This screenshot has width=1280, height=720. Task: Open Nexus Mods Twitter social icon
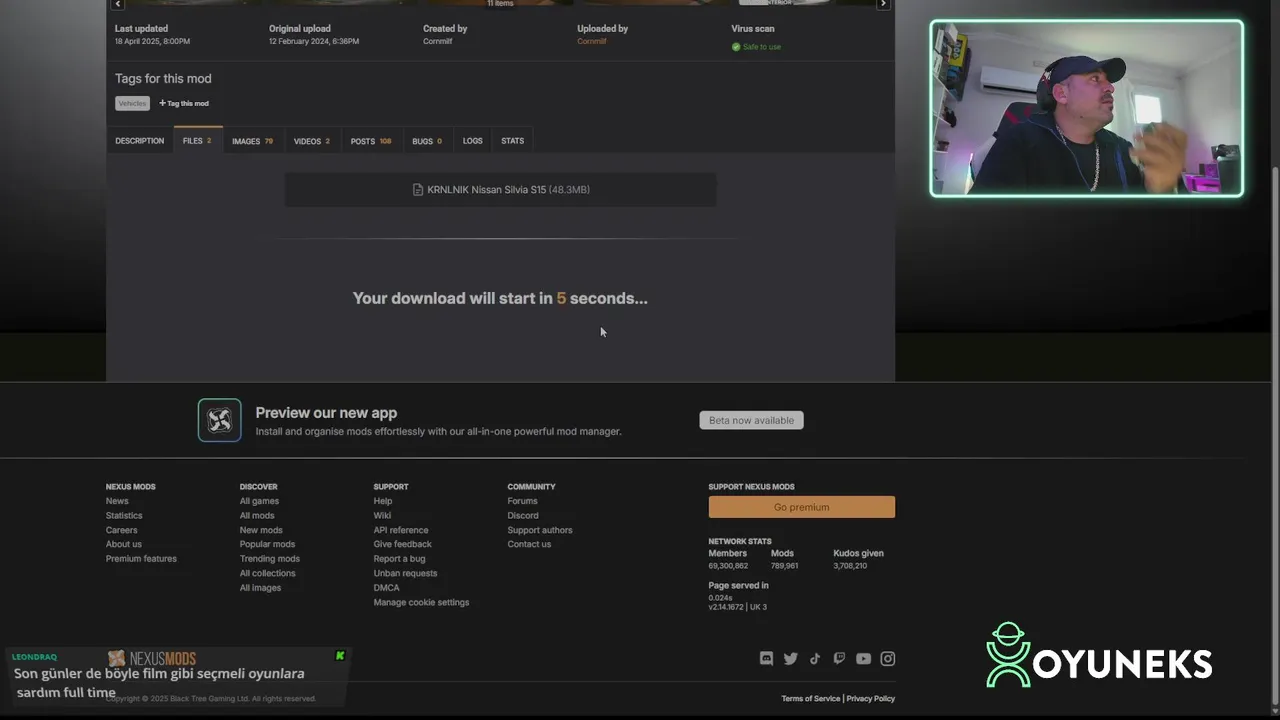791,659
